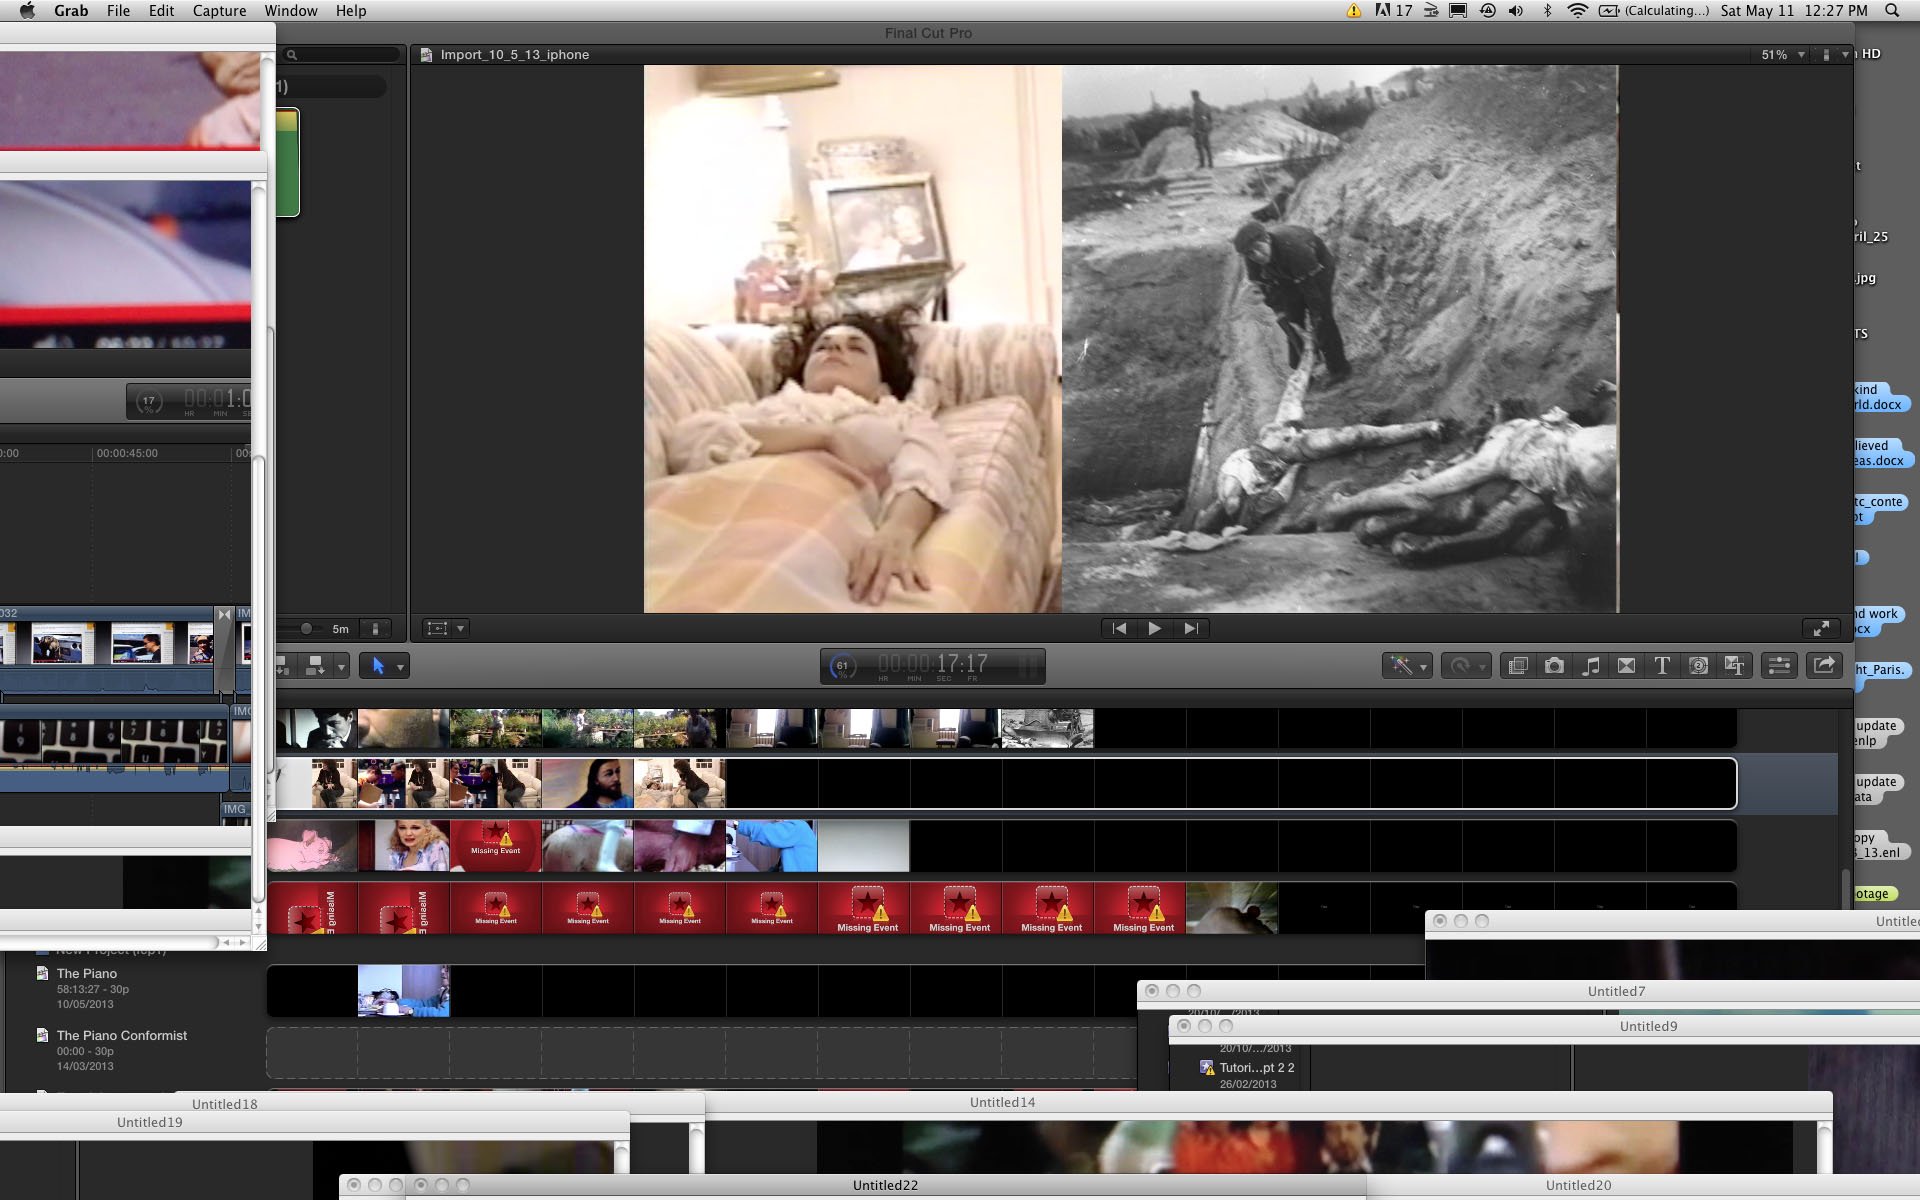
Task: Toggle the clip appearance switch
Action: point(375,629)
